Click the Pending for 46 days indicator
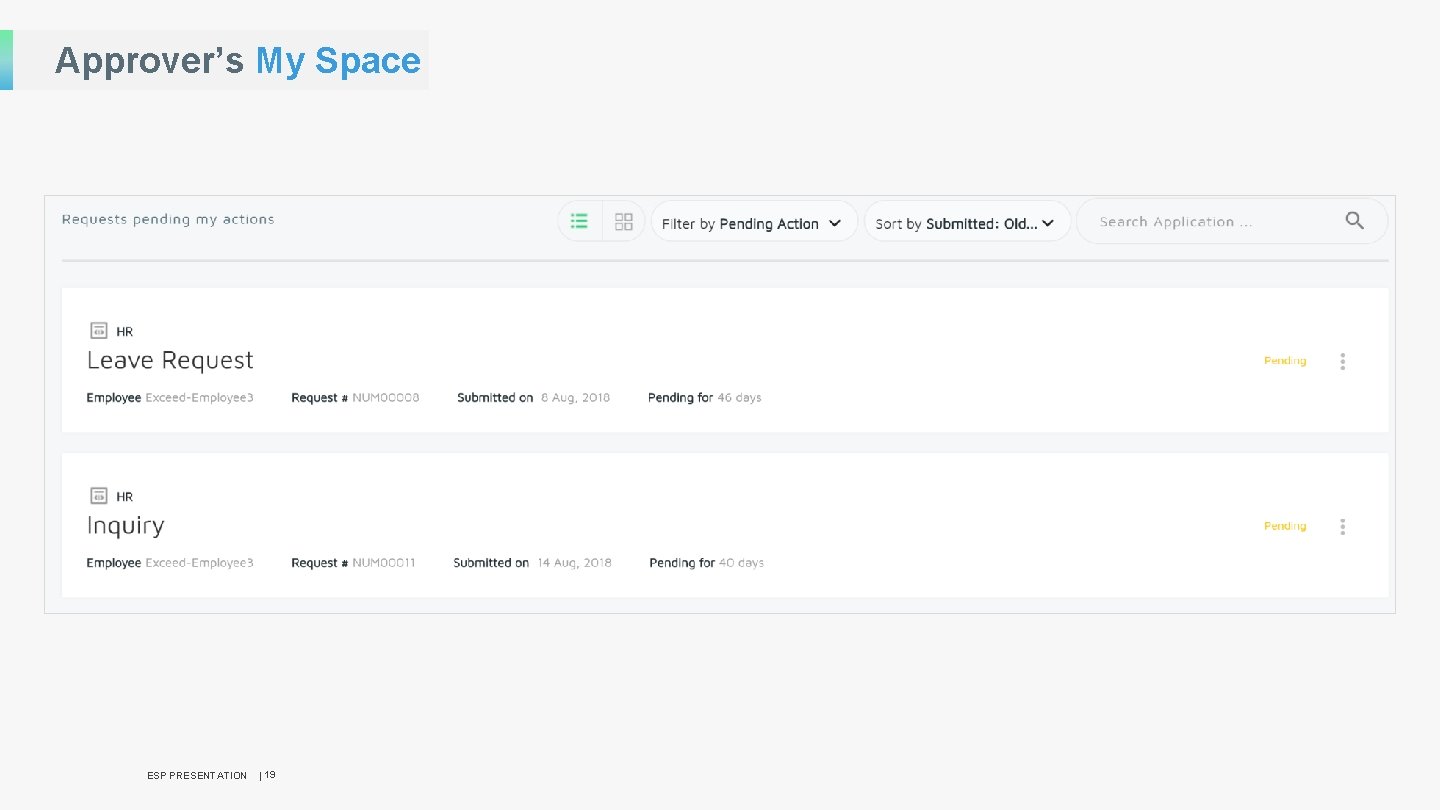 pyautogui.click(x=705, y=397)
